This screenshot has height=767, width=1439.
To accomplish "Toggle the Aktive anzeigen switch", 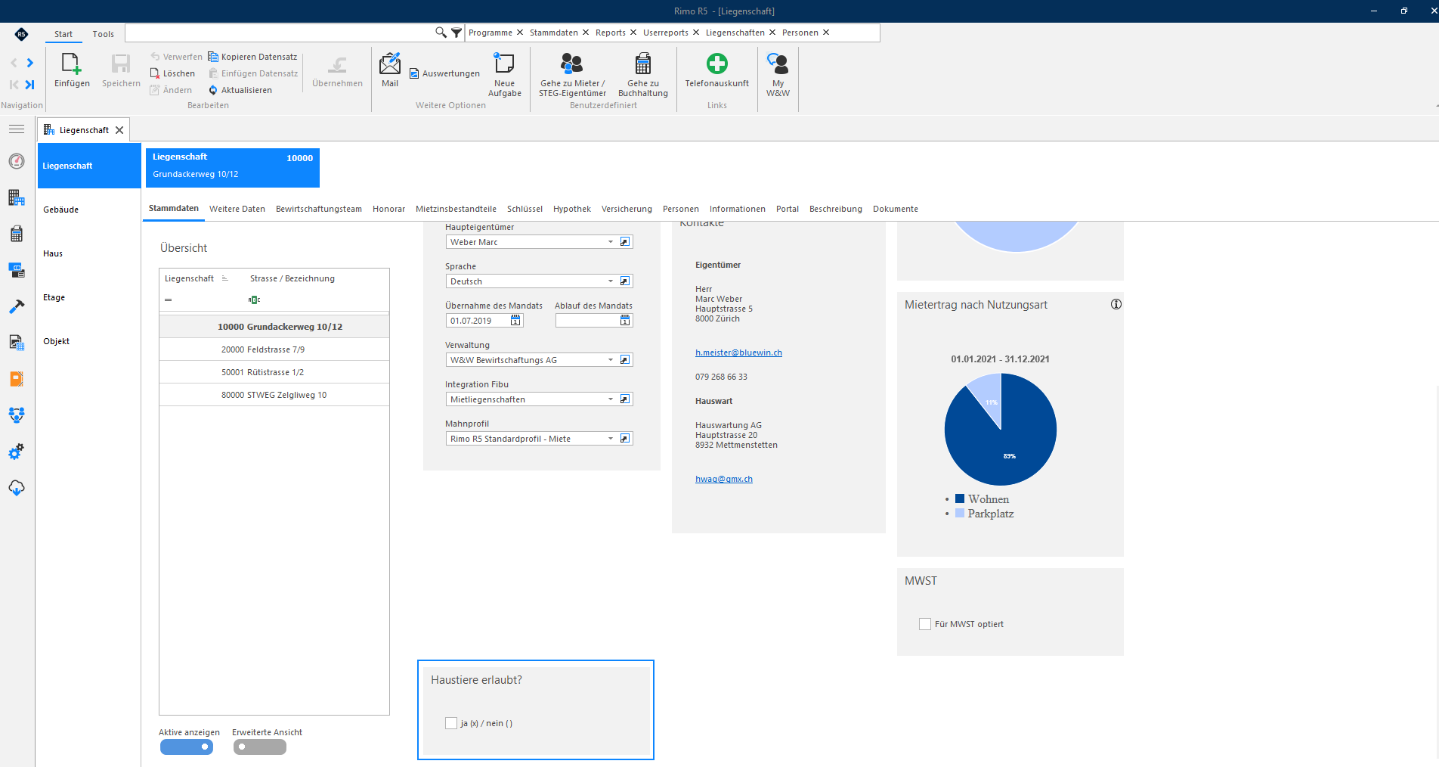I will 186,747.
